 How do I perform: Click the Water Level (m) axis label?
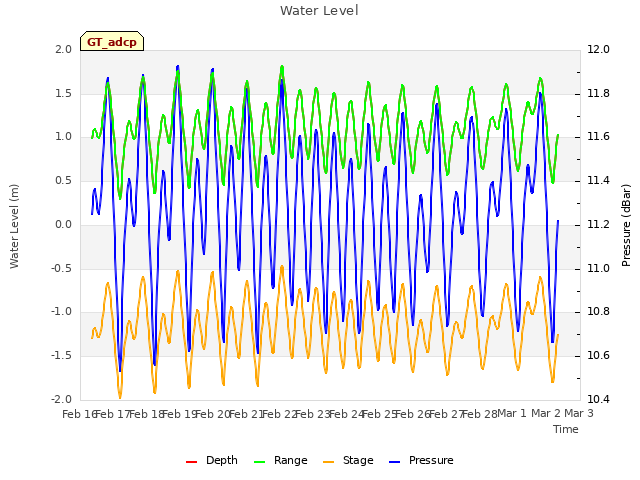(14, 226)
